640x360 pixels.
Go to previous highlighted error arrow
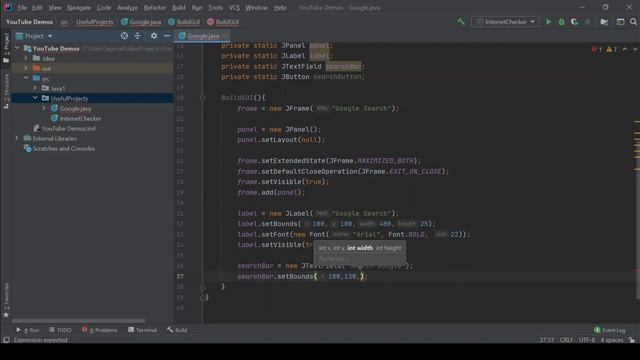click(625, 49)
